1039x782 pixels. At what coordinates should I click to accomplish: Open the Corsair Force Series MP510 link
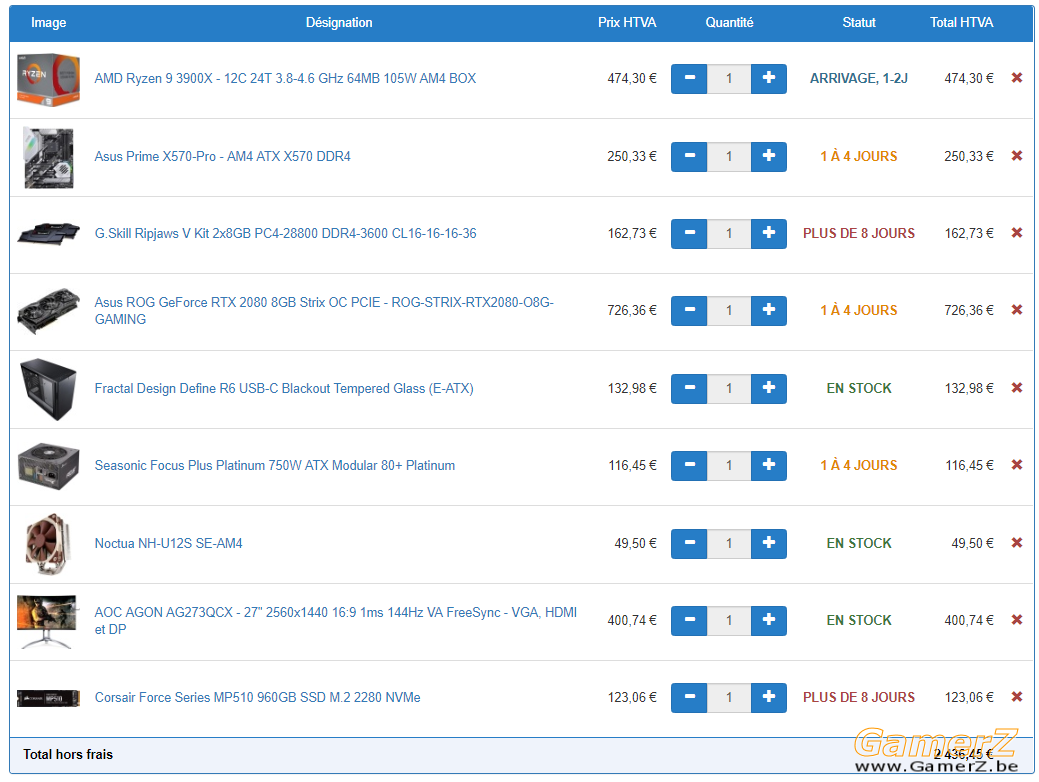coord(258,697)
